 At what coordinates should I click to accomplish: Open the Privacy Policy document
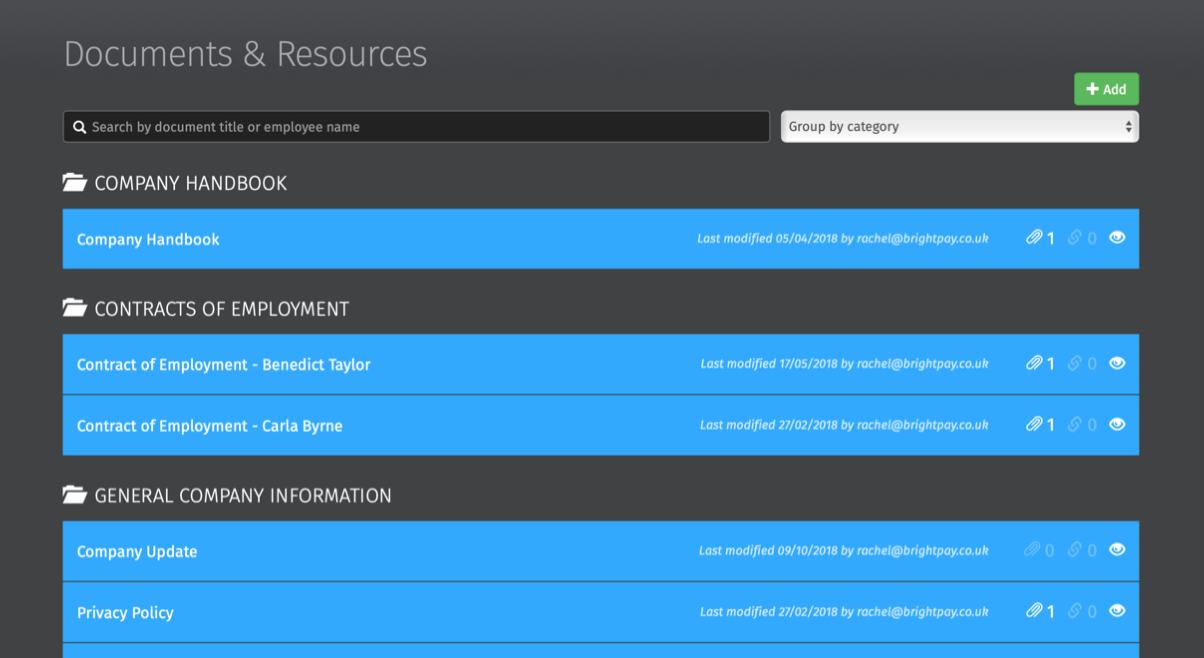[x=125, y=613]
